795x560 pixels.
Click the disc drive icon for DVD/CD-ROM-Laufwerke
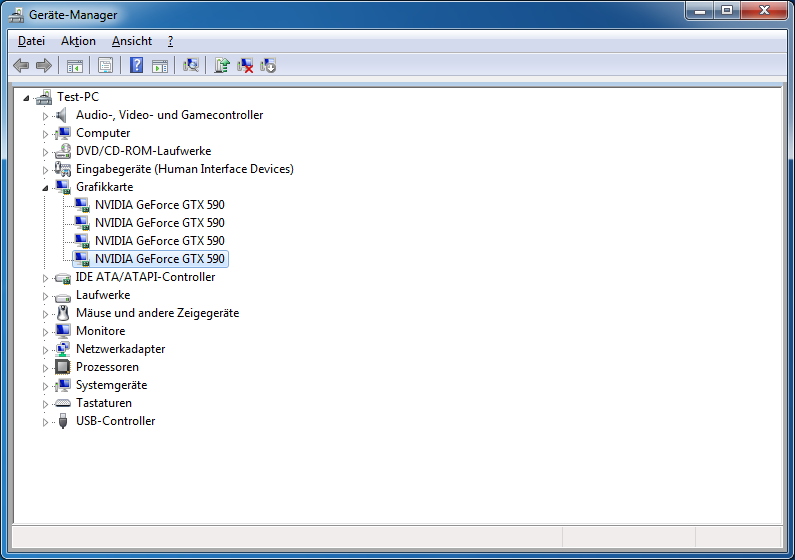point(62,151)
